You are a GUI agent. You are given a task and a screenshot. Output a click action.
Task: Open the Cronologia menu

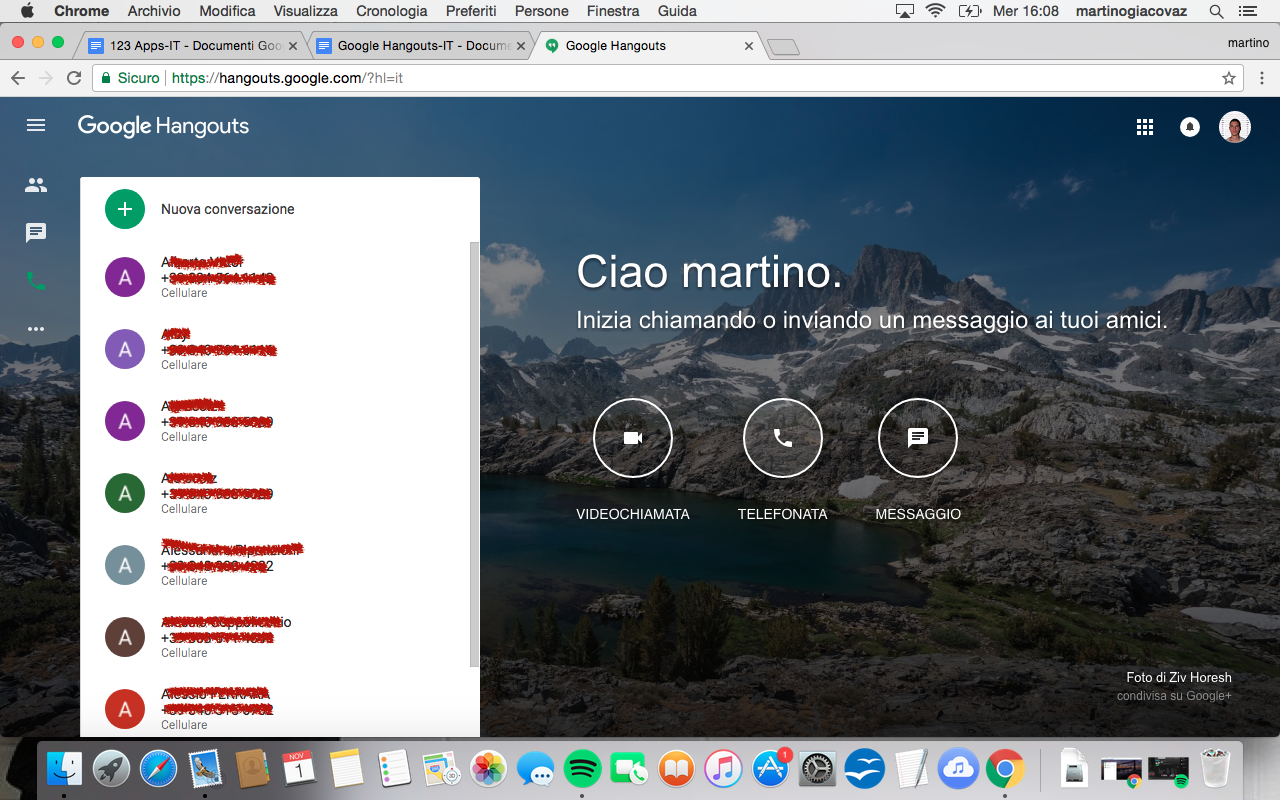(392, 11)
